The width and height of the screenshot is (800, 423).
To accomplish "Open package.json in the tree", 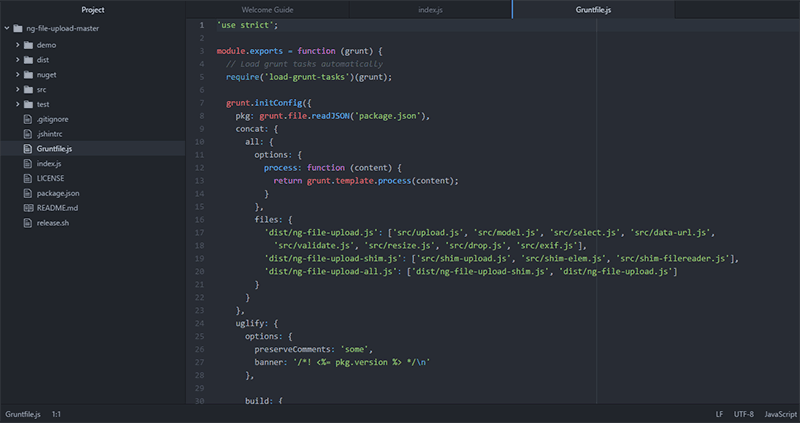I will [58, 193].
